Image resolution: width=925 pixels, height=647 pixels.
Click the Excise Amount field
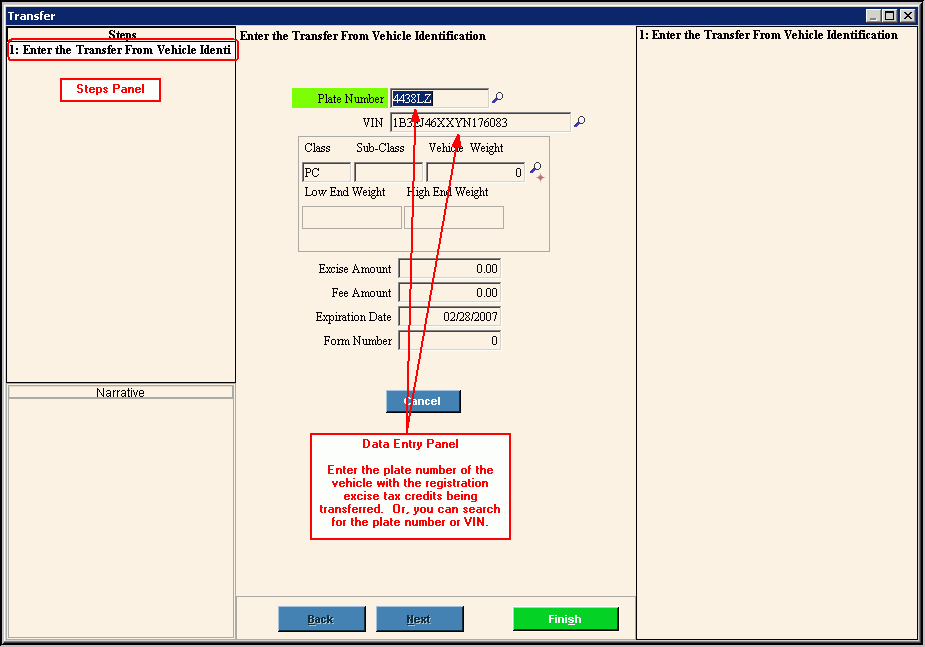pos(449,269)
